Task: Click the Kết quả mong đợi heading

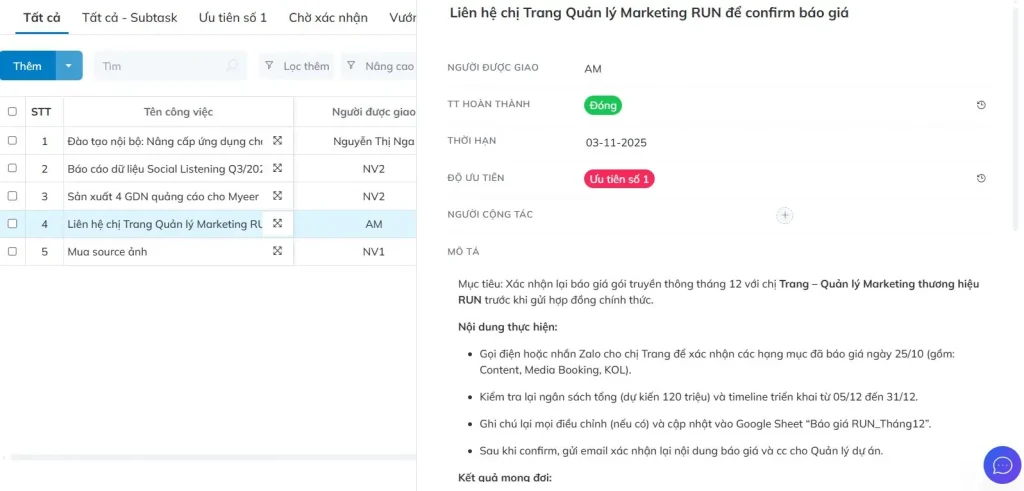Action: coord(505,478)
